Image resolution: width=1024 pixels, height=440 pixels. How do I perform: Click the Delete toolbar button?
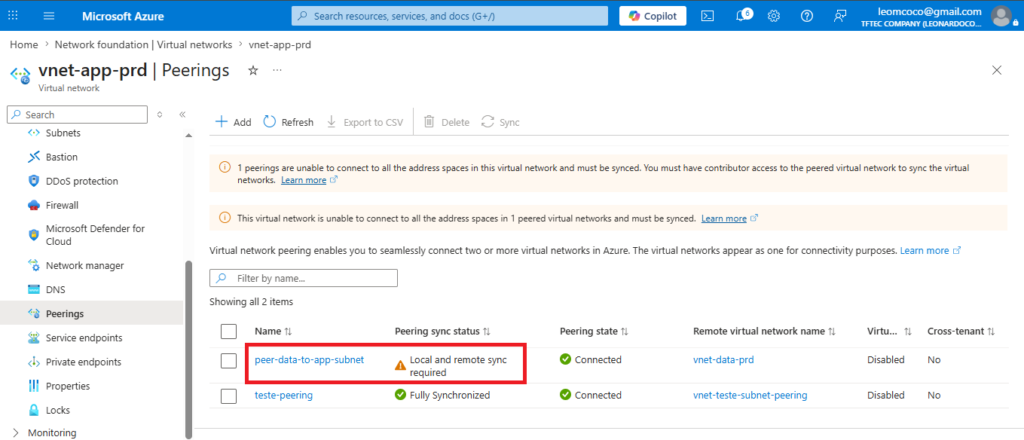pyautogui.click(x=447, y=122)
